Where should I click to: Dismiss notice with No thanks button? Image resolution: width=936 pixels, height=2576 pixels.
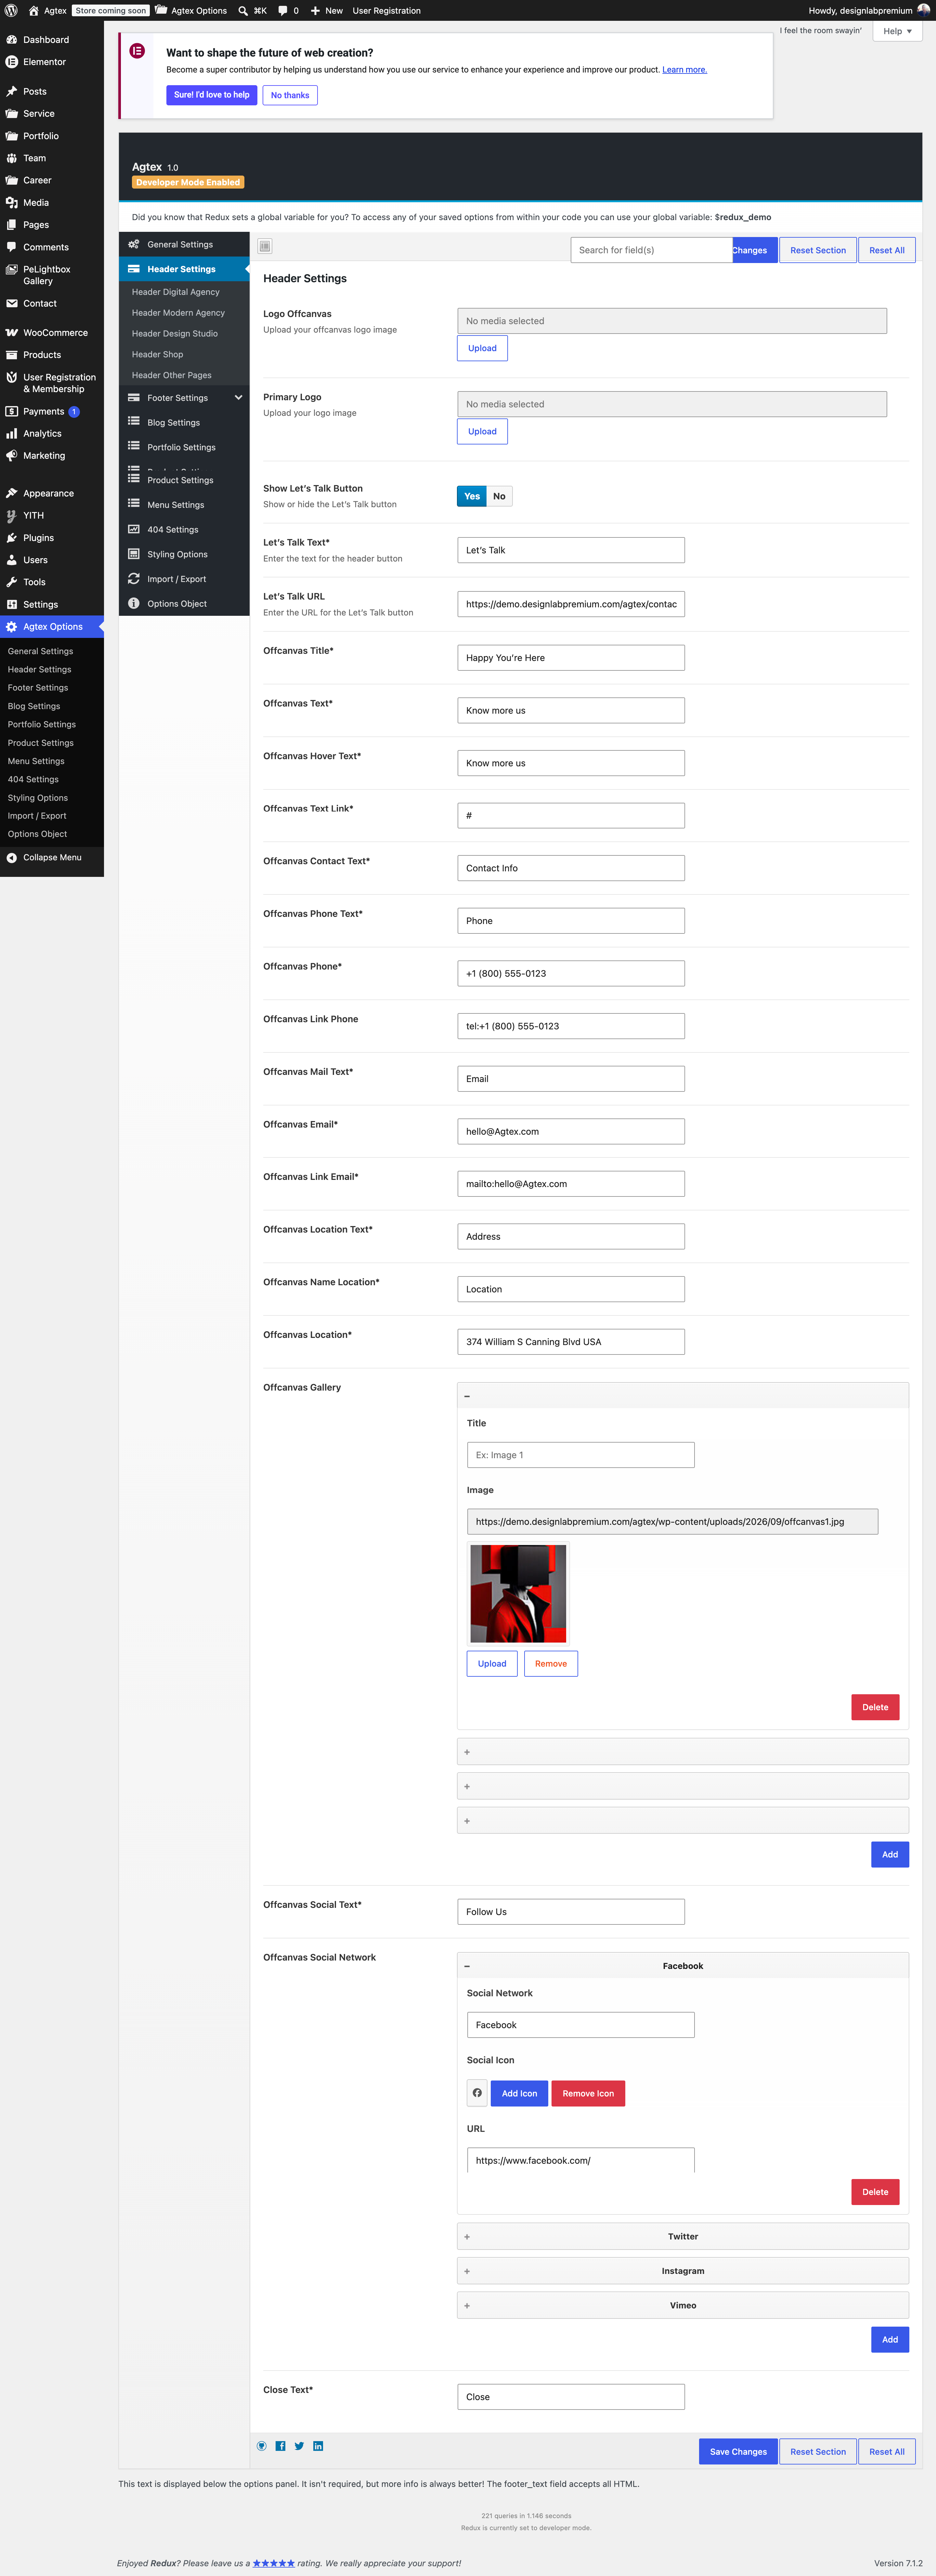pos(290,95)
